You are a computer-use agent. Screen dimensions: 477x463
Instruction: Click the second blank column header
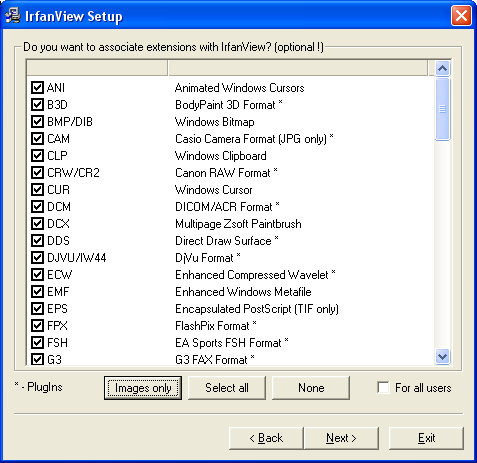[298, 68]
